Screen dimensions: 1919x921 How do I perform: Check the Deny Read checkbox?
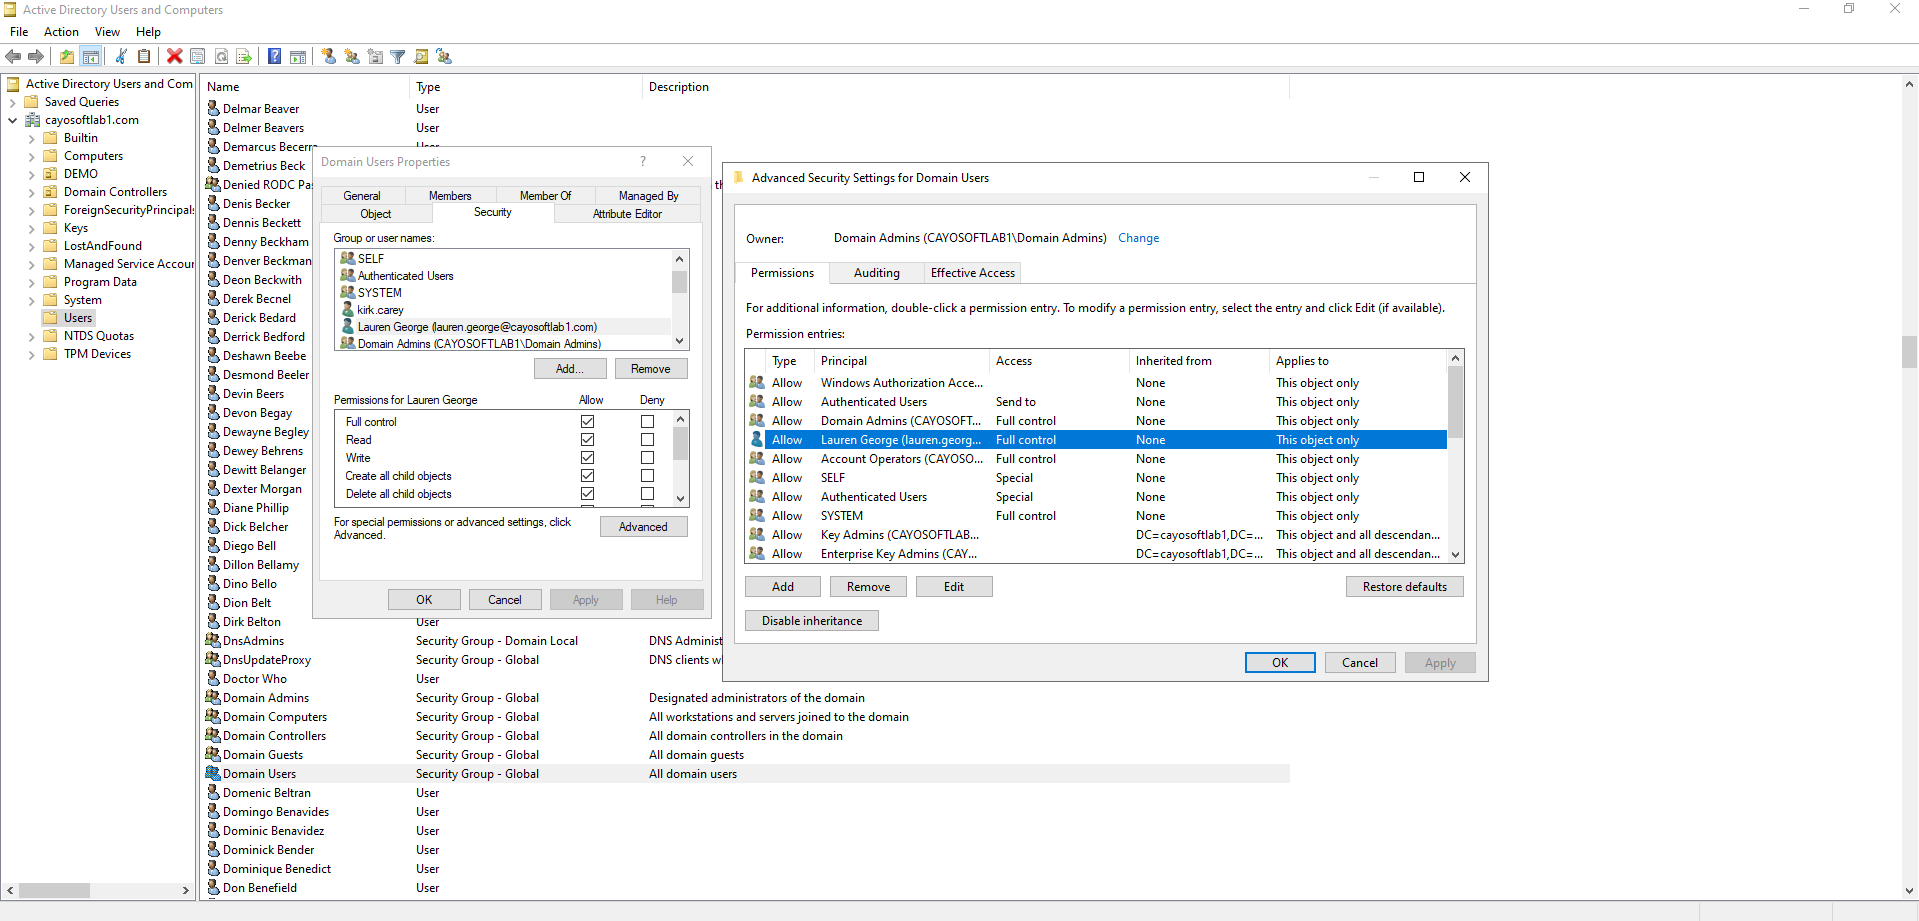(x=647, y=440)
